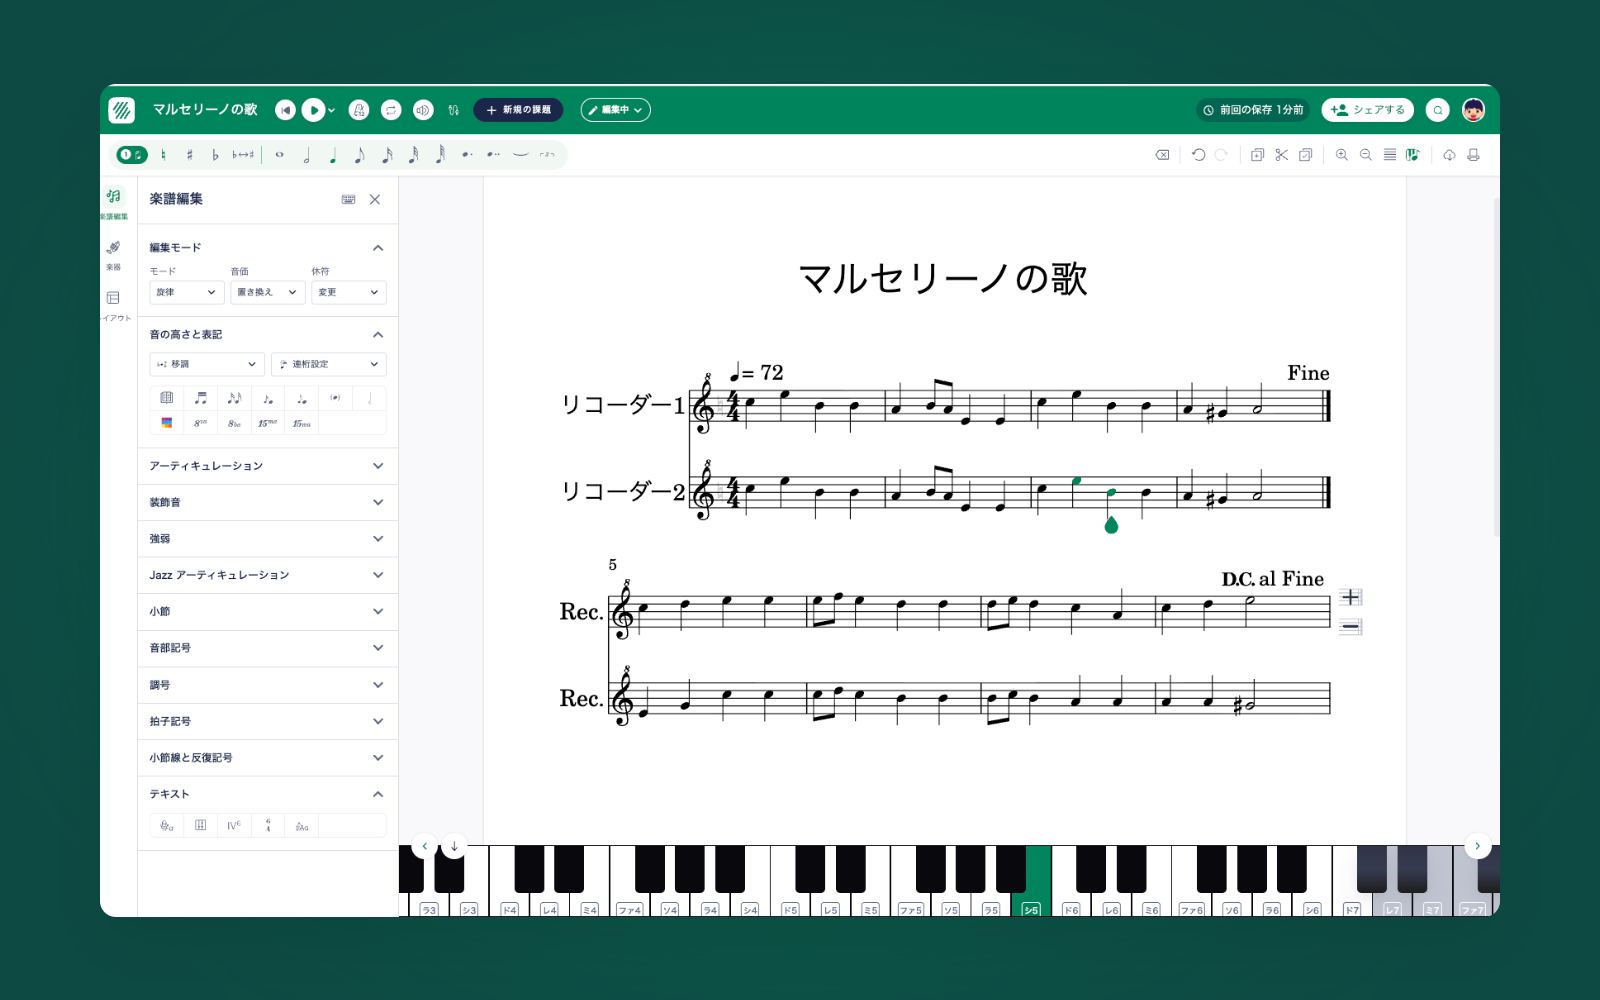1600x1000 pixels.
Task: Zoom out of the score
Action: tap(1365, 155)
